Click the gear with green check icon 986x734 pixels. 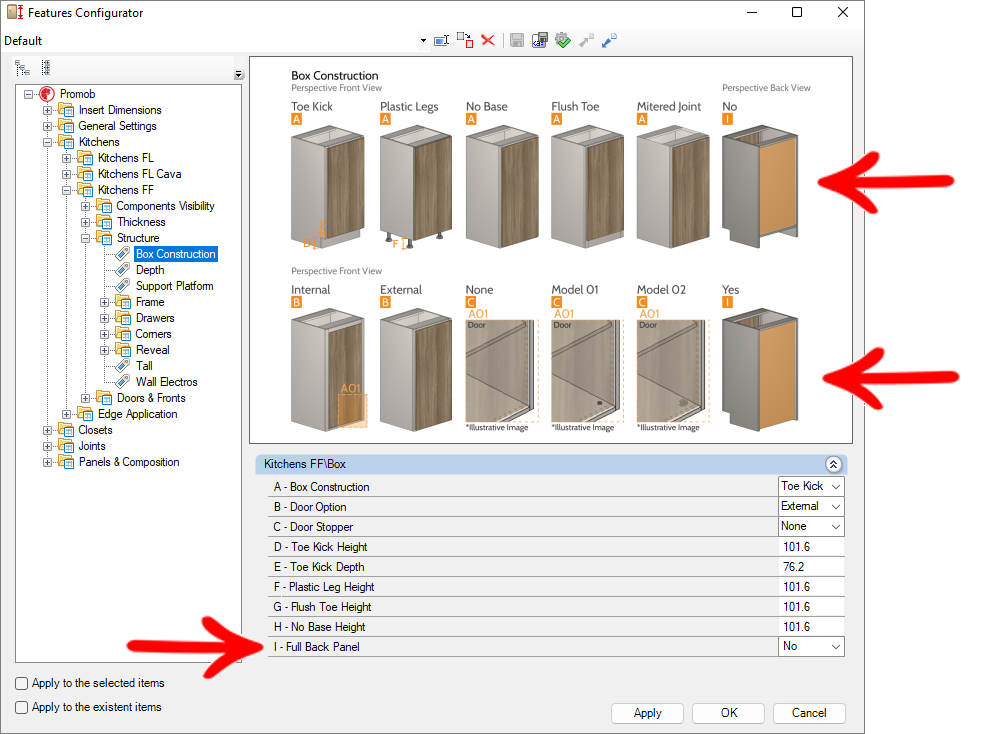click(563, 41)
